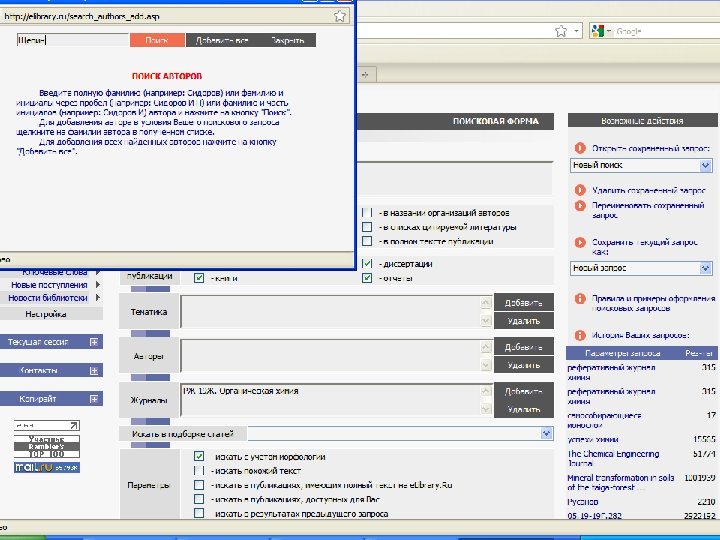Open Настройка in left menu

coord(46,314)
